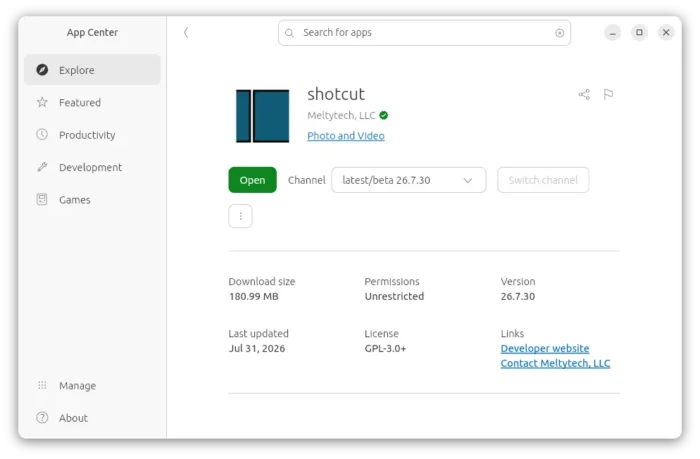700x459 pixels.
Task: Clear the search field with the x icon
Action: pyautogui.click(x=559, y=33)
